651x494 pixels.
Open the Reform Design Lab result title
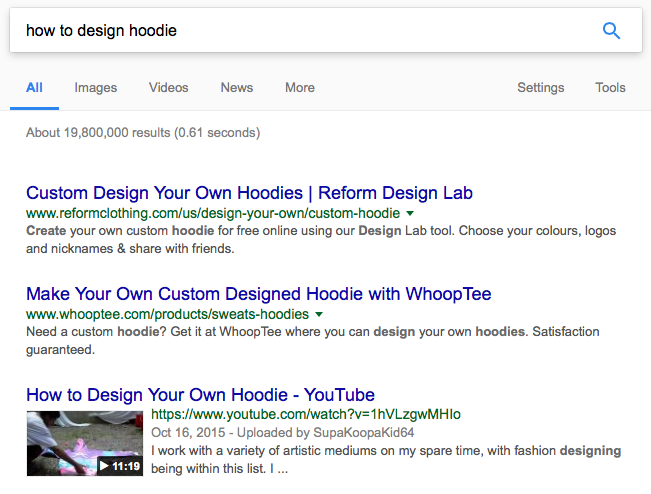(249, 193)
